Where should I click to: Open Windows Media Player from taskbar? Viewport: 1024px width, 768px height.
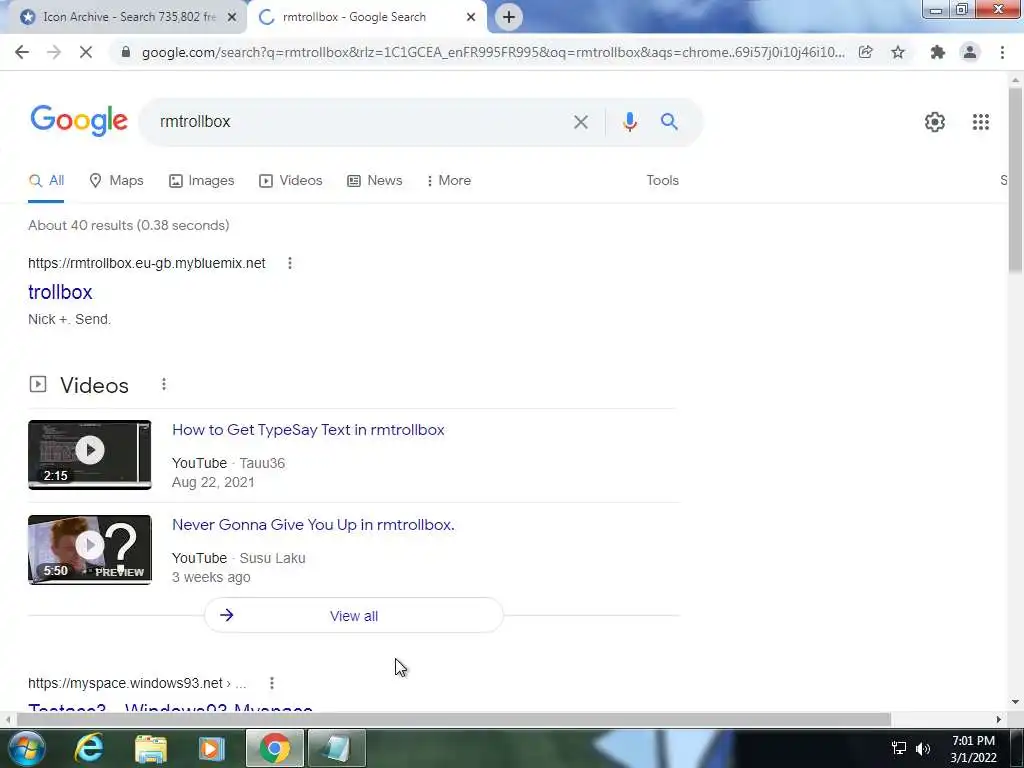click(x=212, y=748)
